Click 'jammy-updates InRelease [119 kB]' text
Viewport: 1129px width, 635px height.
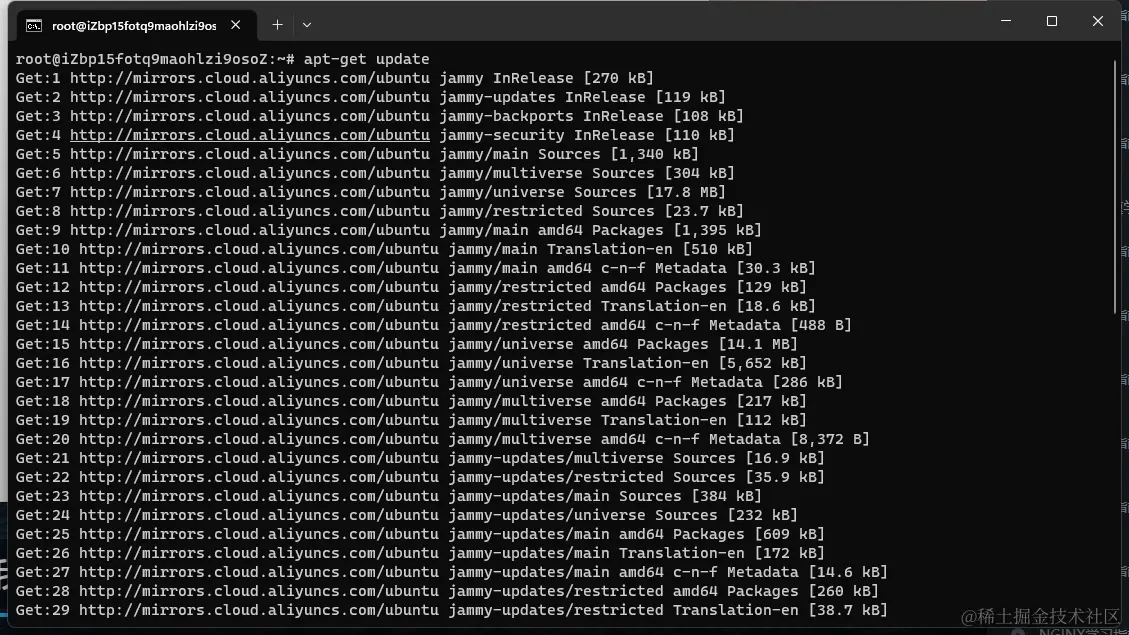(583, 96)
